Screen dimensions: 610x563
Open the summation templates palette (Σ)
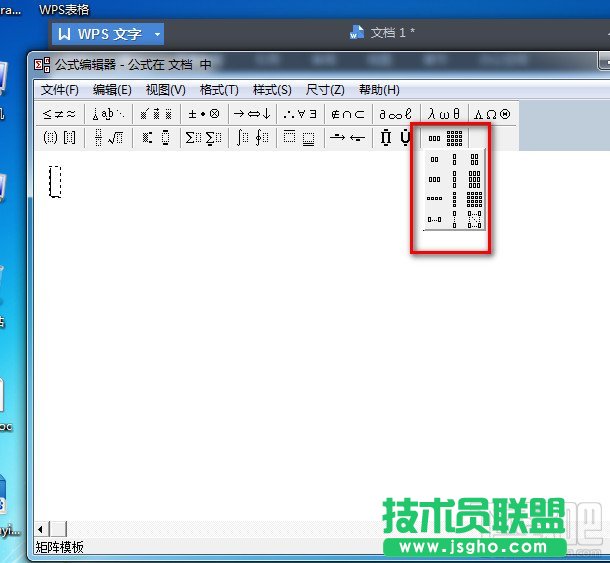click(x=204, y=137)
